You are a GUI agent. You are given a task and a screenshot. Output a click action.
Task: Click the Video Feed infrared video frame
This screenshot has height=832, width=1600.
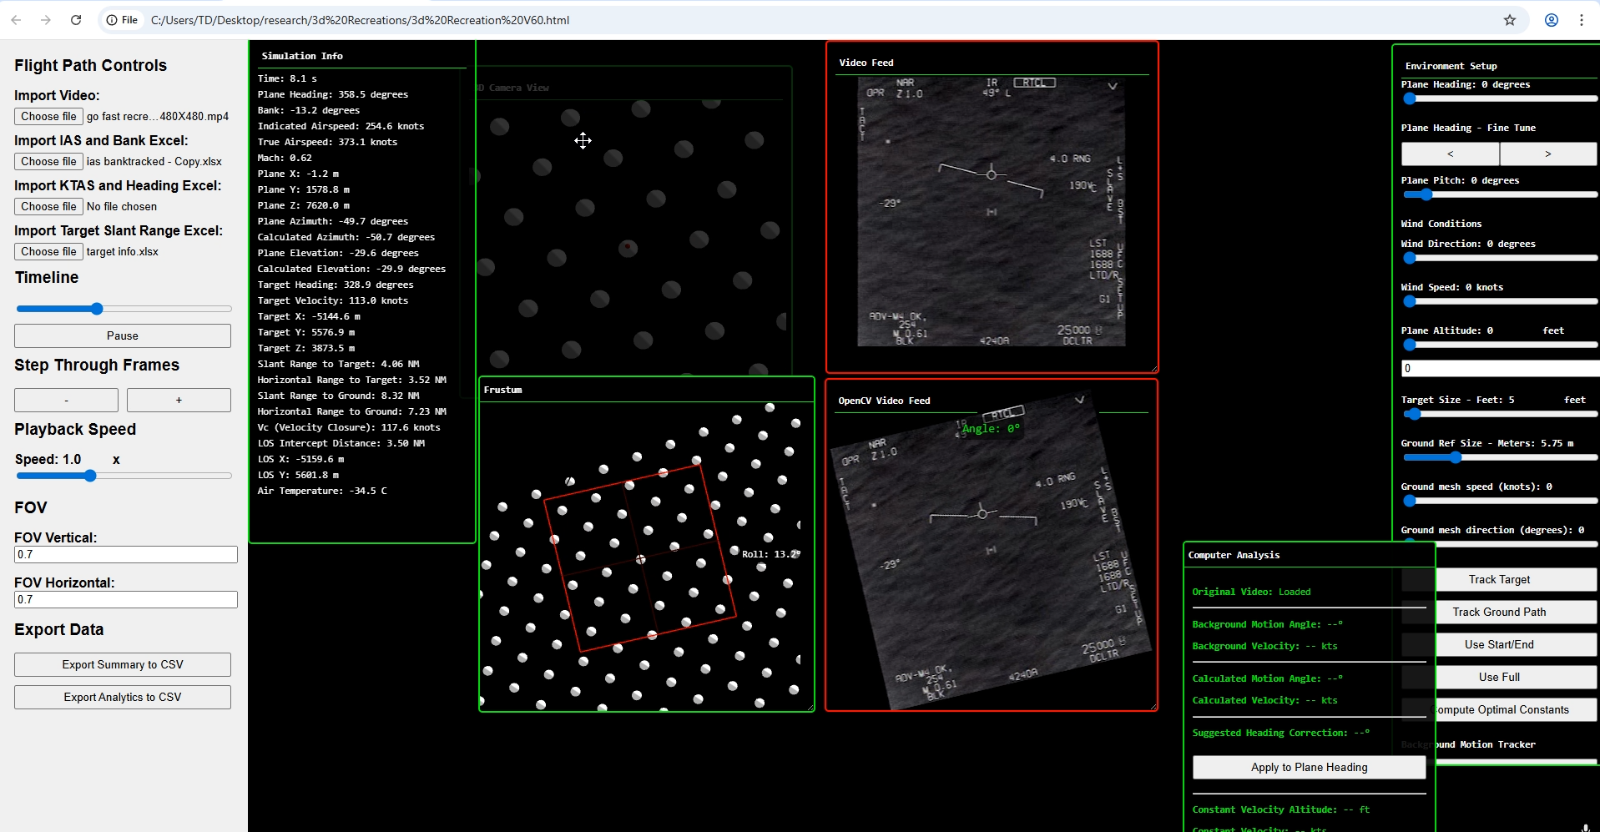(x=991, y=212)
